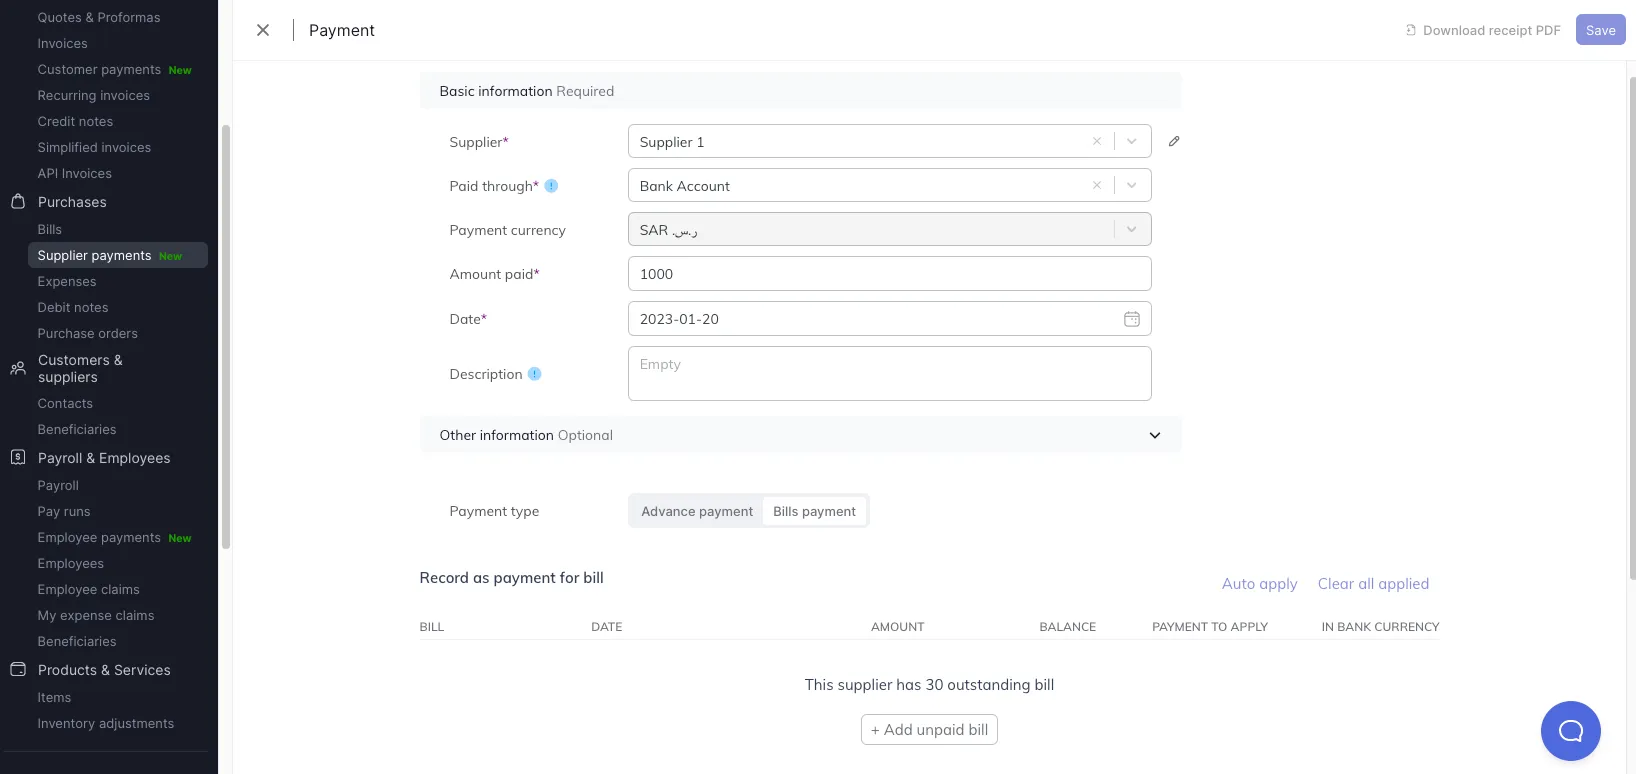Screen dimensions: 1636x774
Task: Open the Supplier dropdown chevron
Action: (x=1131, y=141)
